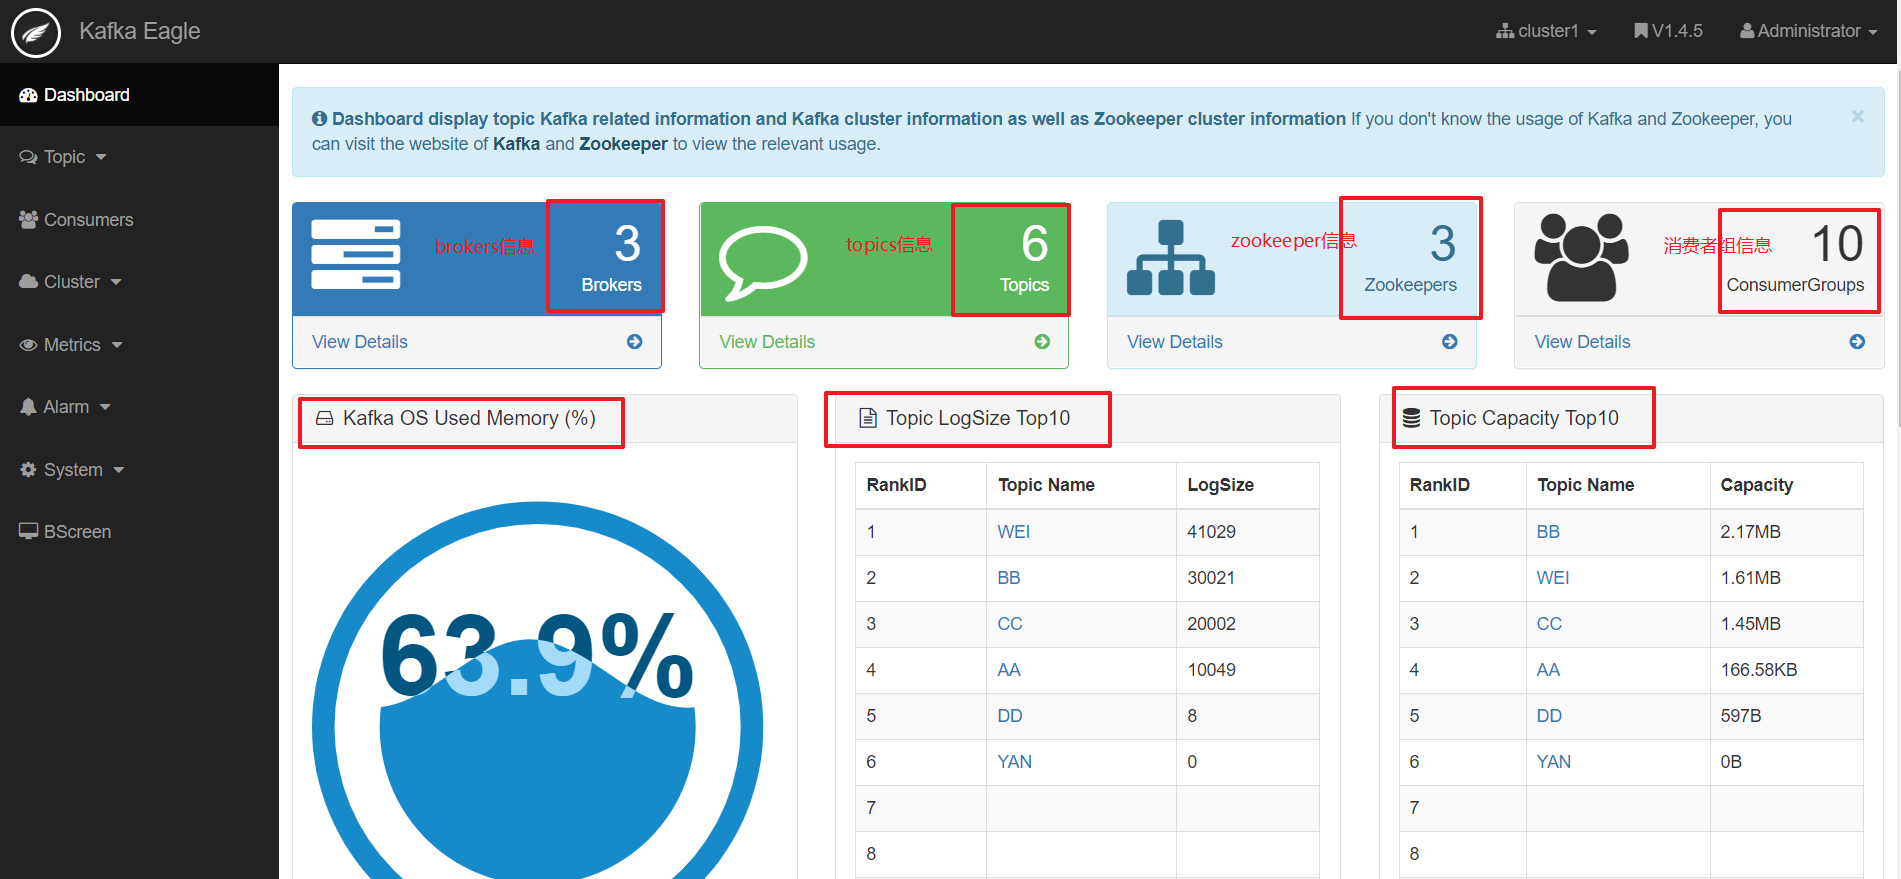Open WEI topic in Capacity table

point(1553,578)
